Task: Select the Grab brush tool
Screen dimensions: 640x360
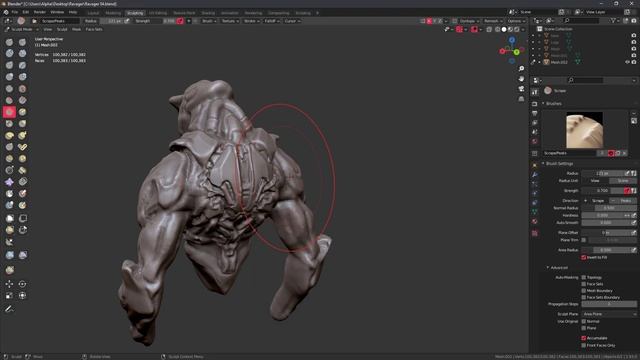Action: (22, 124)
